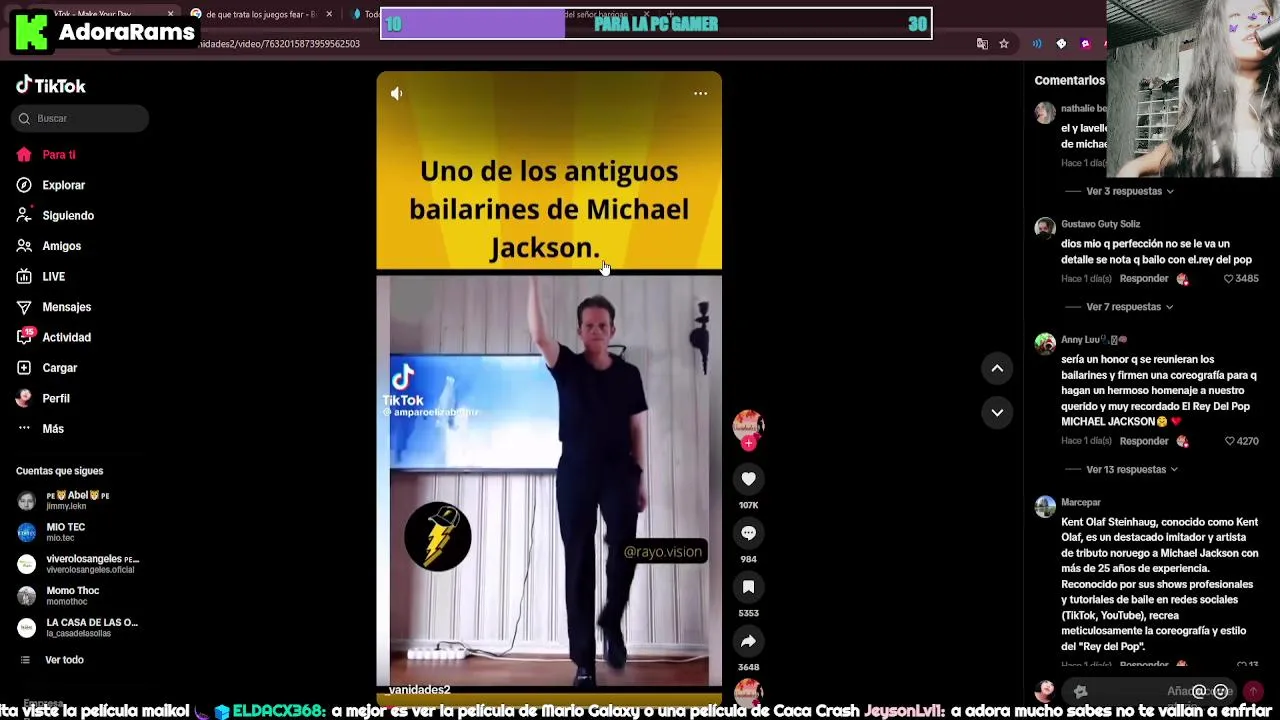Screen dimensions: 1280x720
Task: Go to the next video arrow
Action: (x=997, y=412)
